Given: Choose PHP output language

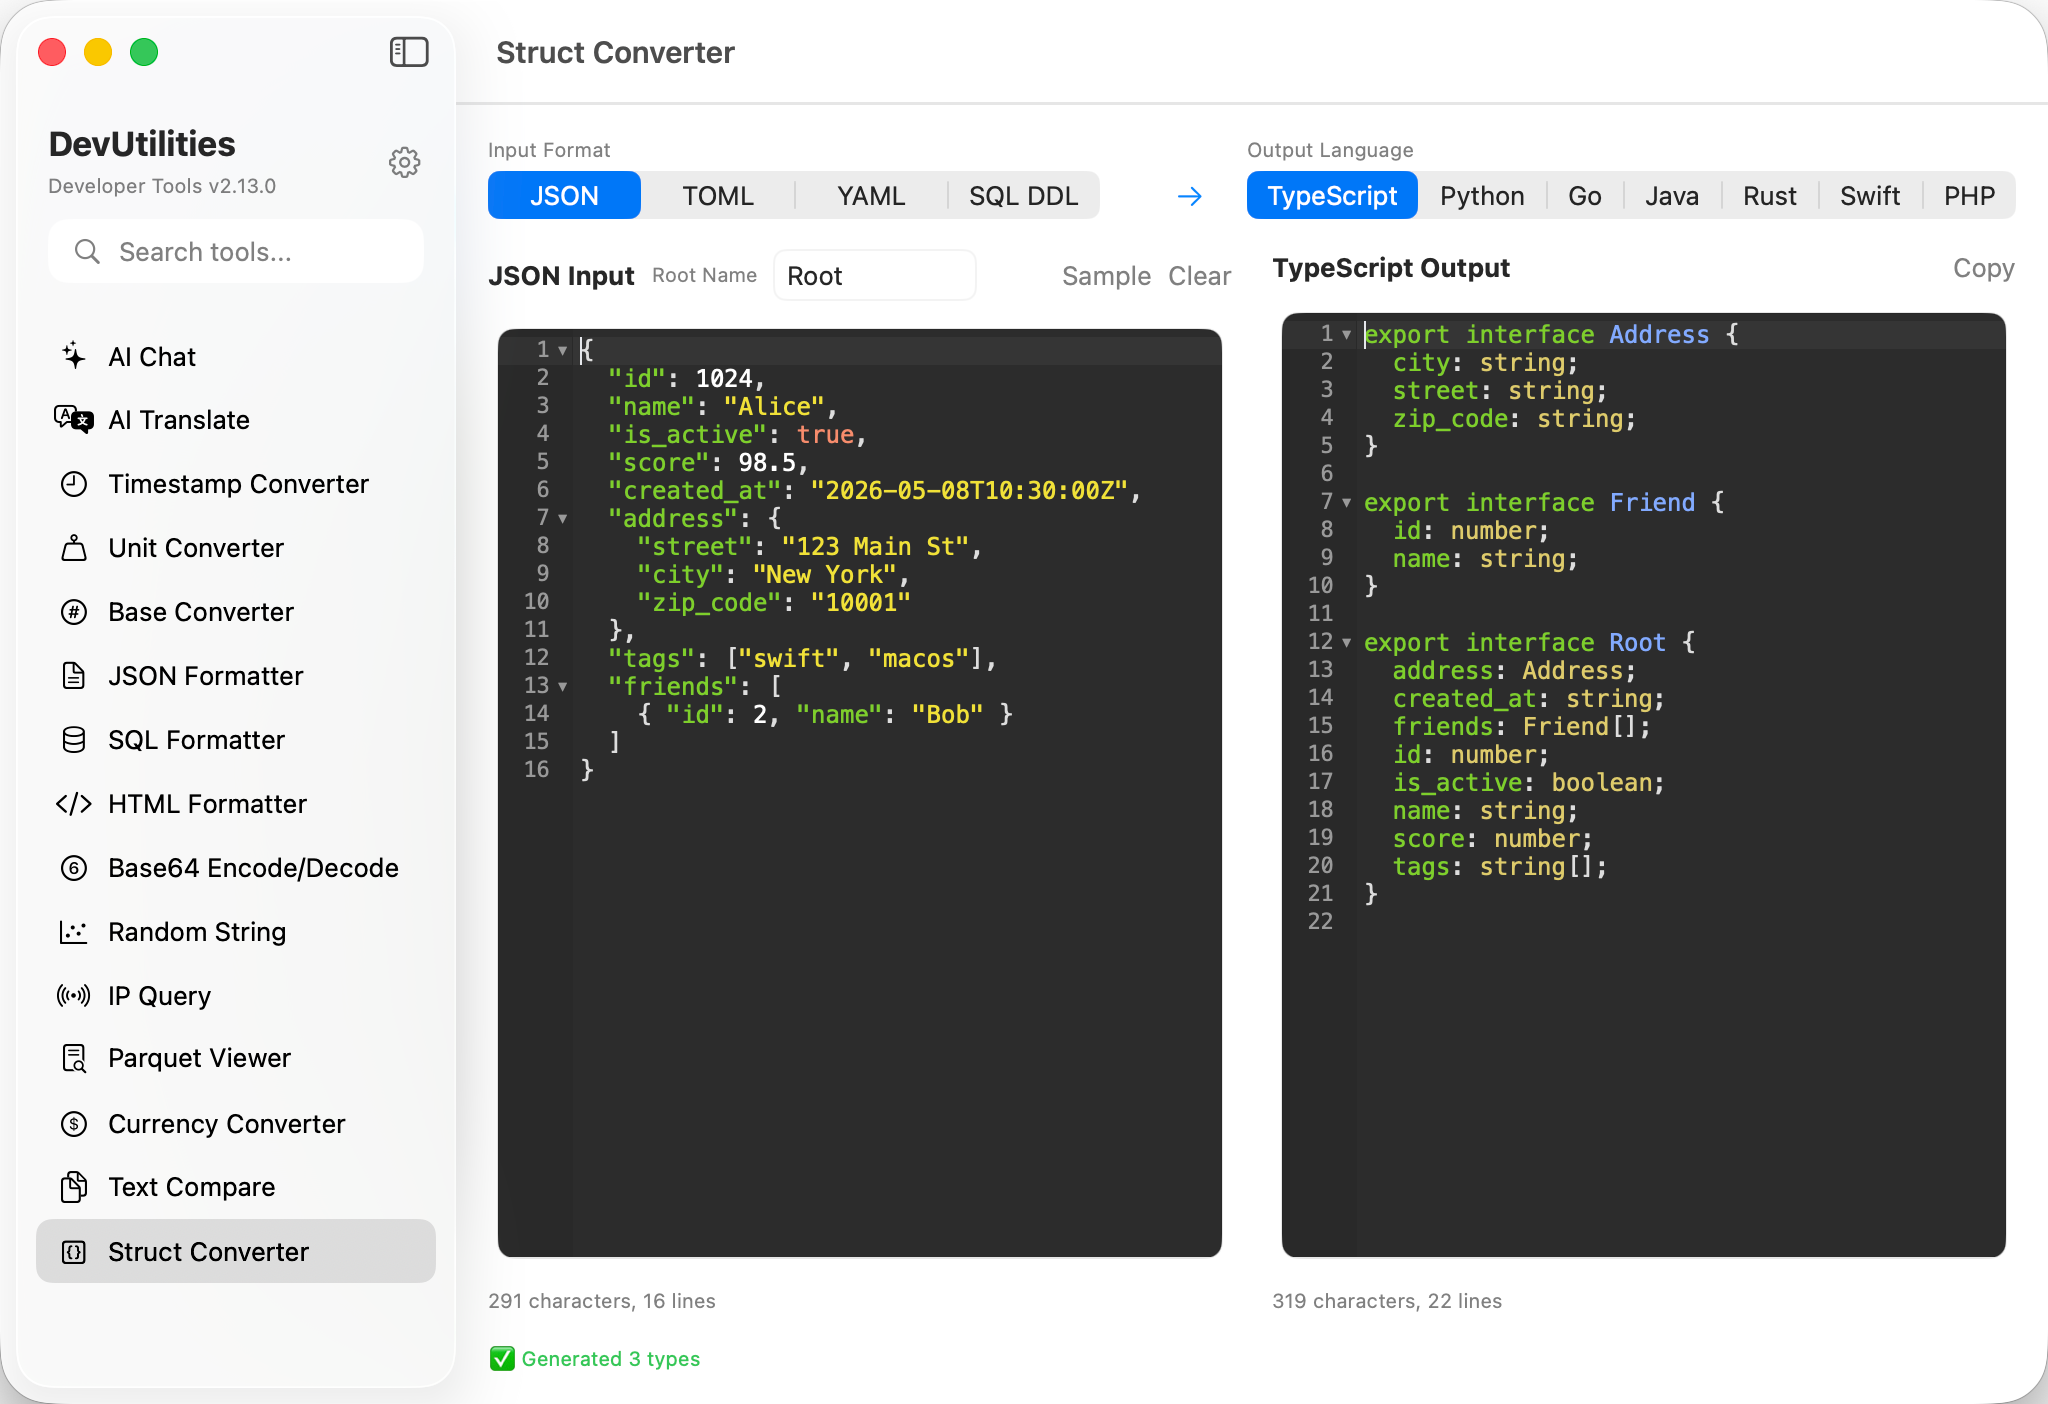Looking at the screenshot, I should [1969, 195].
